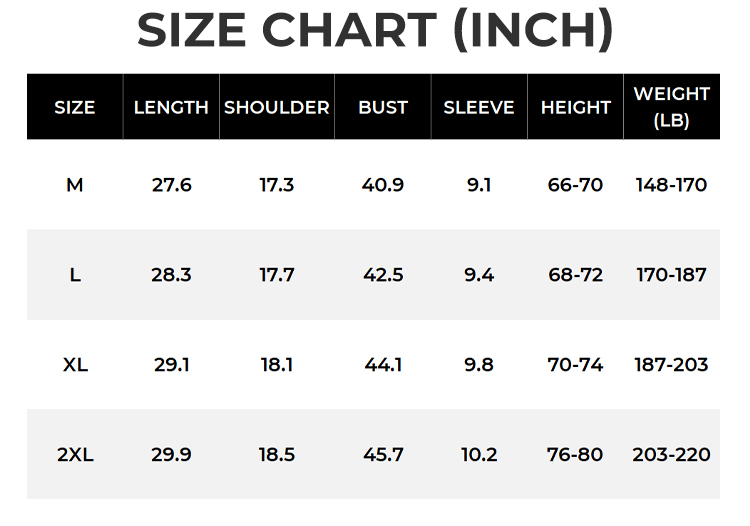Select the L size row label
Viewport: 750px width, 526px height.
[x=75, y=275]
